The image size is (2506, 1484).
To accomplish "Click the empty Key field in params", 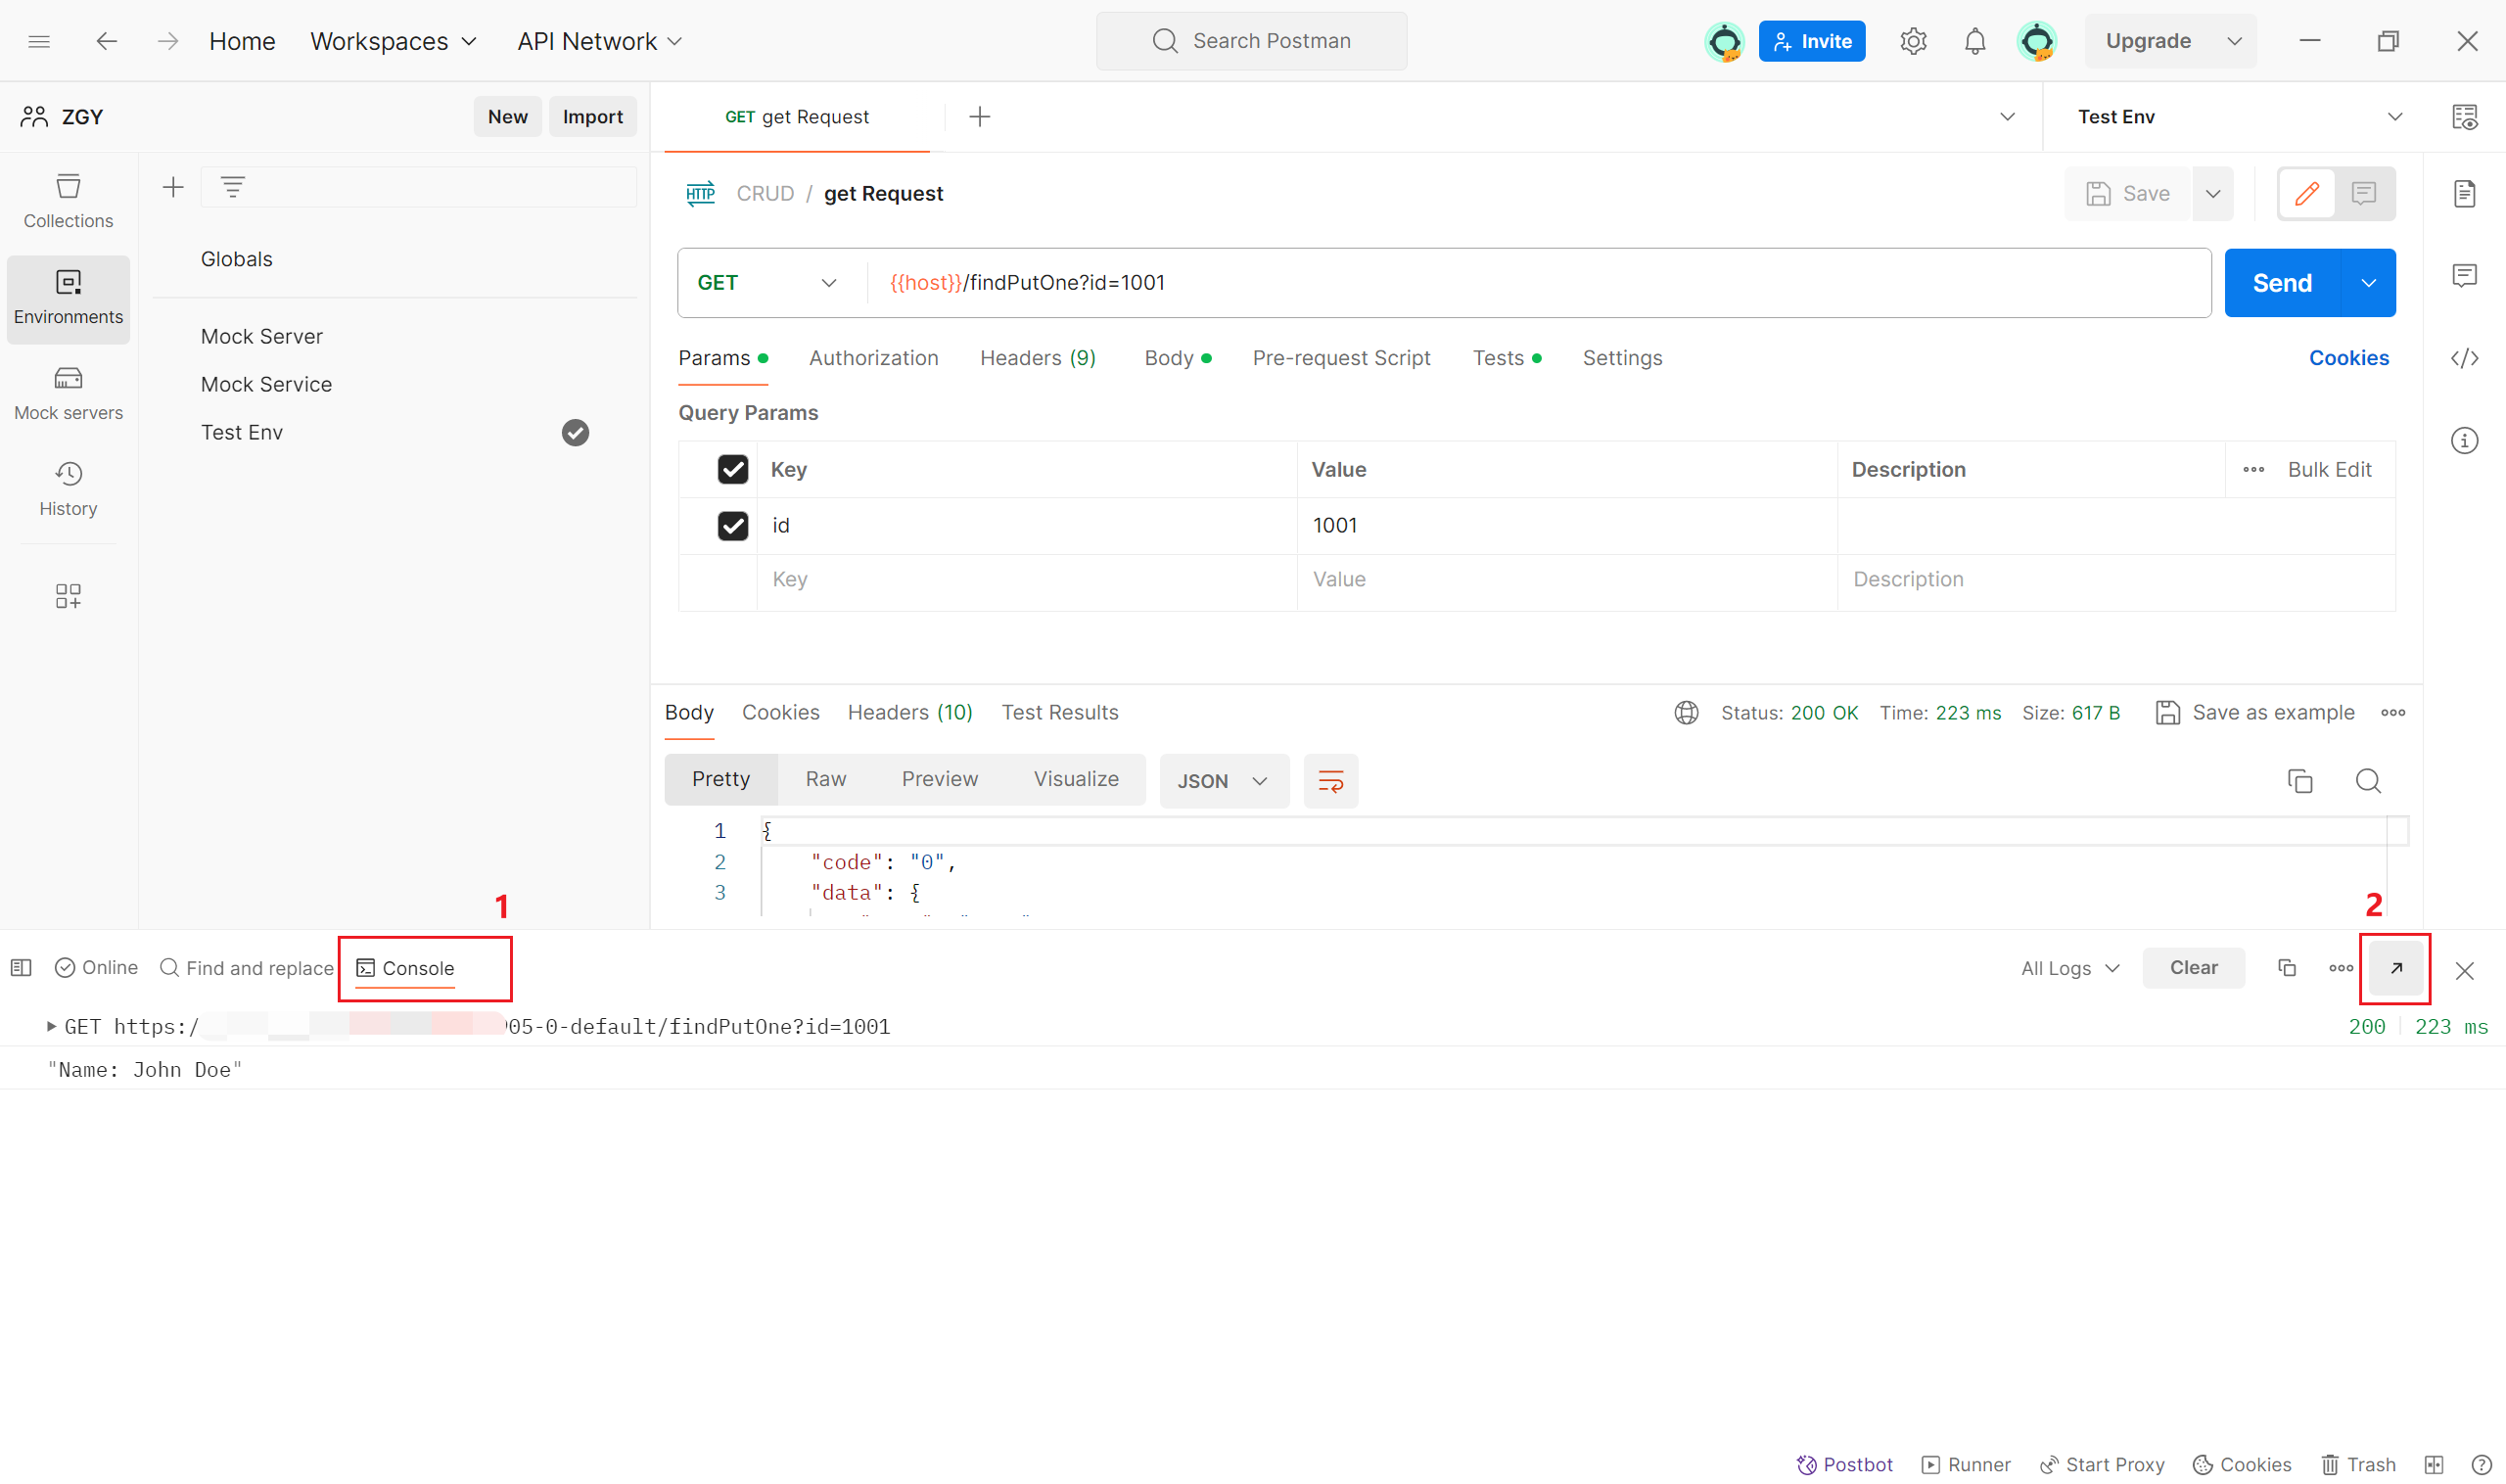I will tap(1026, 580).
